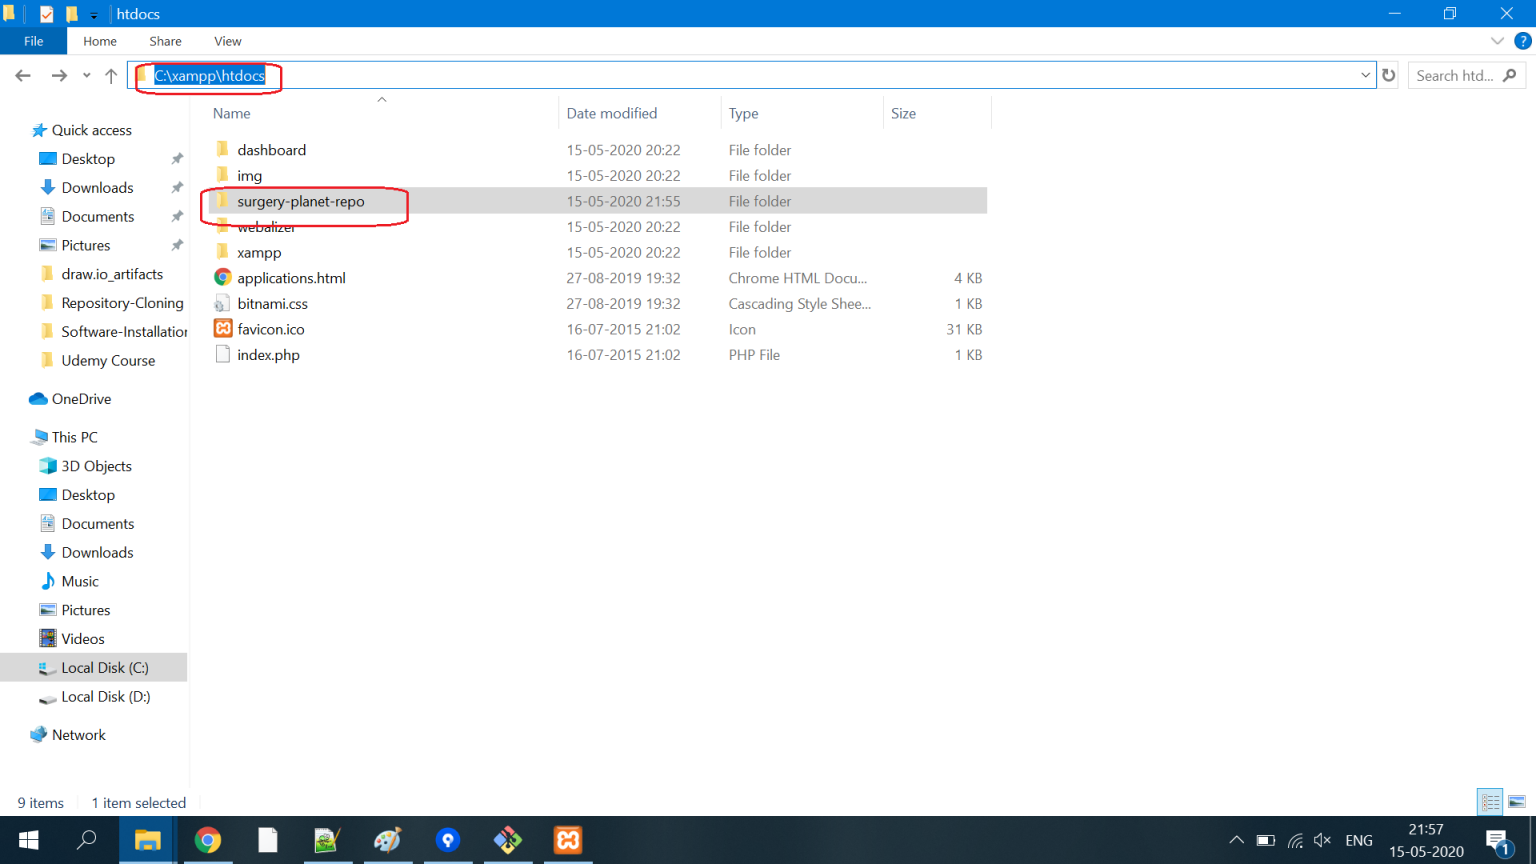The height and width of the screenshot is (864, 1536).
Task: Open Git app from taskbar
Action: pyautogui.click(x=508, y=840)
